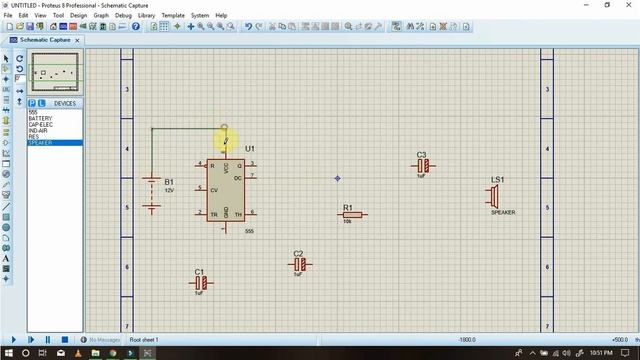Choose 2D Graphics Box Mode tool

click(6, 217)
